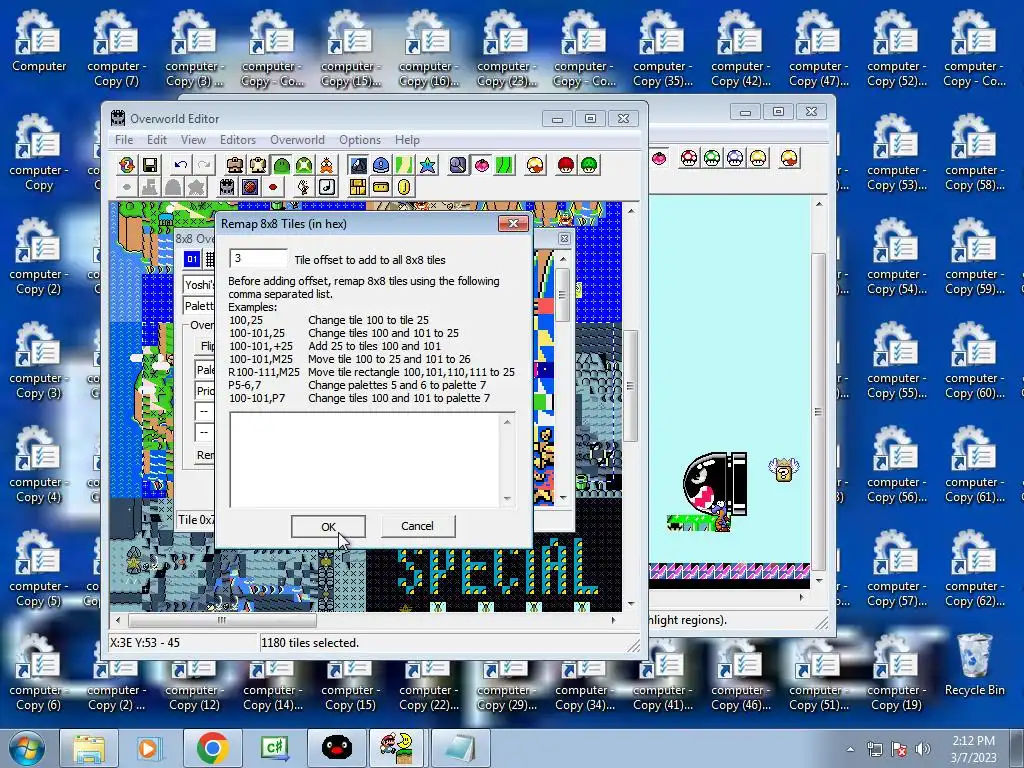
Task: Click the "X:3E Y:53 - 45" status text
Action: click(x=145, y=643)
